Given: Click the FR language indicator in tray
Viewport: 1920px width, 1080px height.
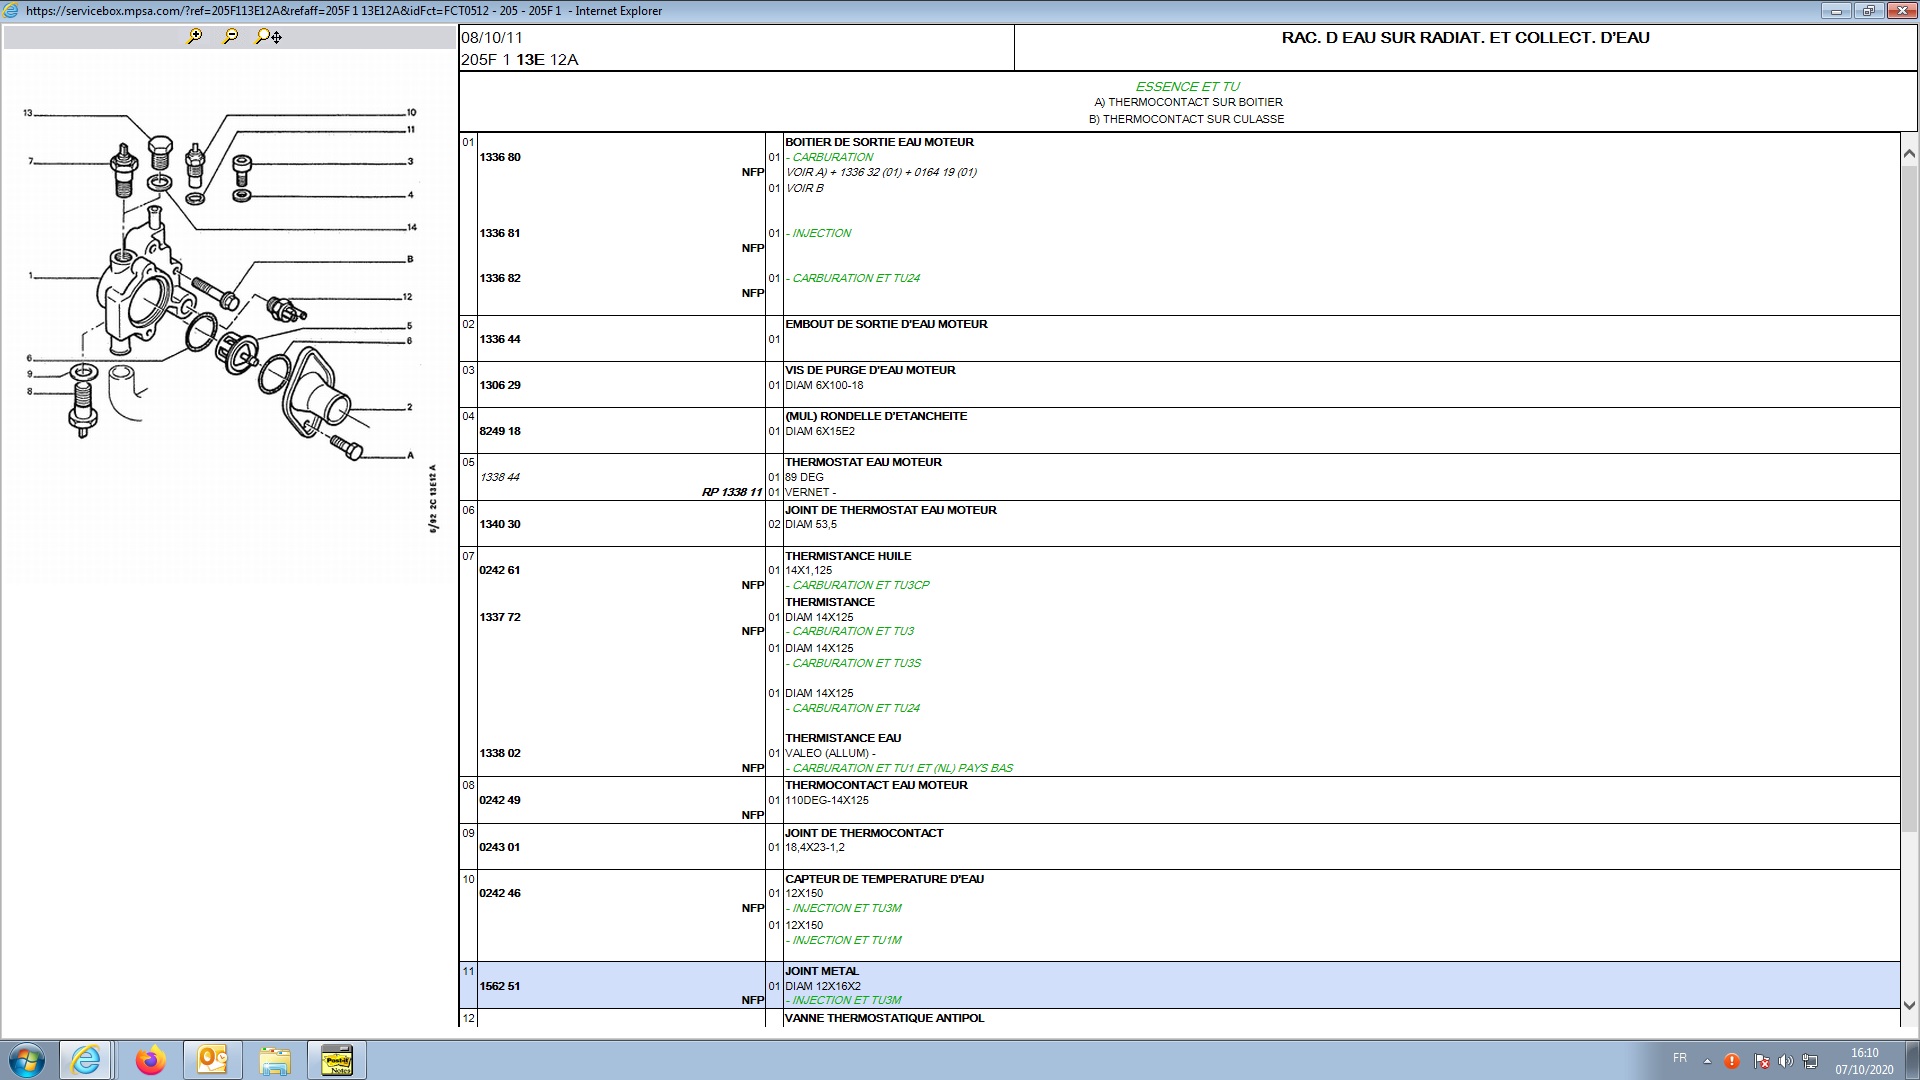Looking at the screenshot, I should coord(1680,1058).
